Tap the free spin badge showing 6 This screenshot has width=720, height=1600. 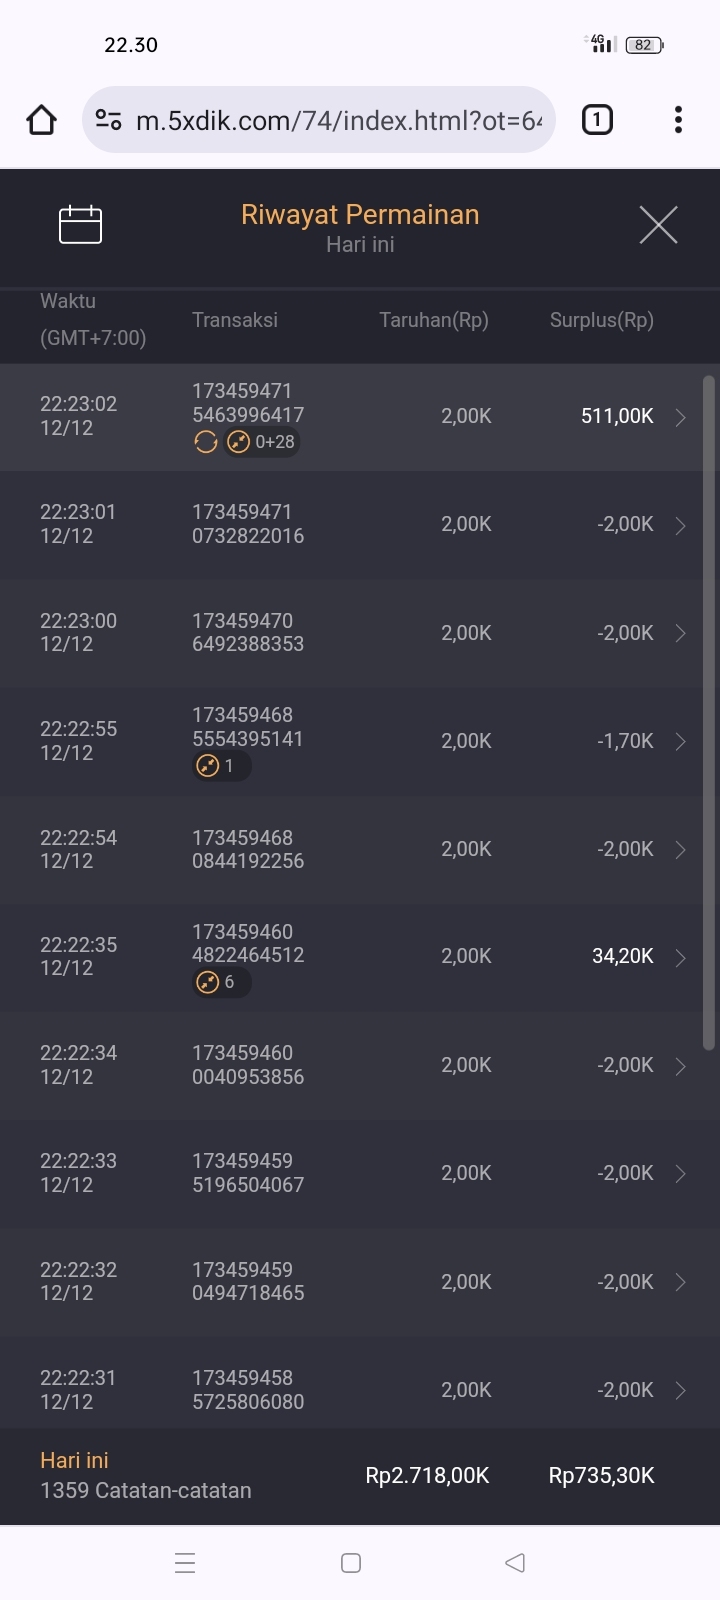click(221, 982)
